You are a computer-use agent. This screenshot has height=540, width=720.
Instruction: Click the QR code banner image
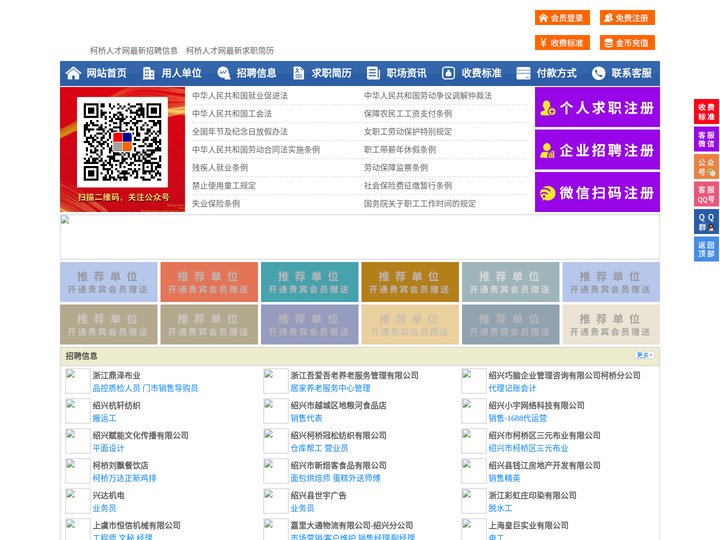tap(123, 149)
